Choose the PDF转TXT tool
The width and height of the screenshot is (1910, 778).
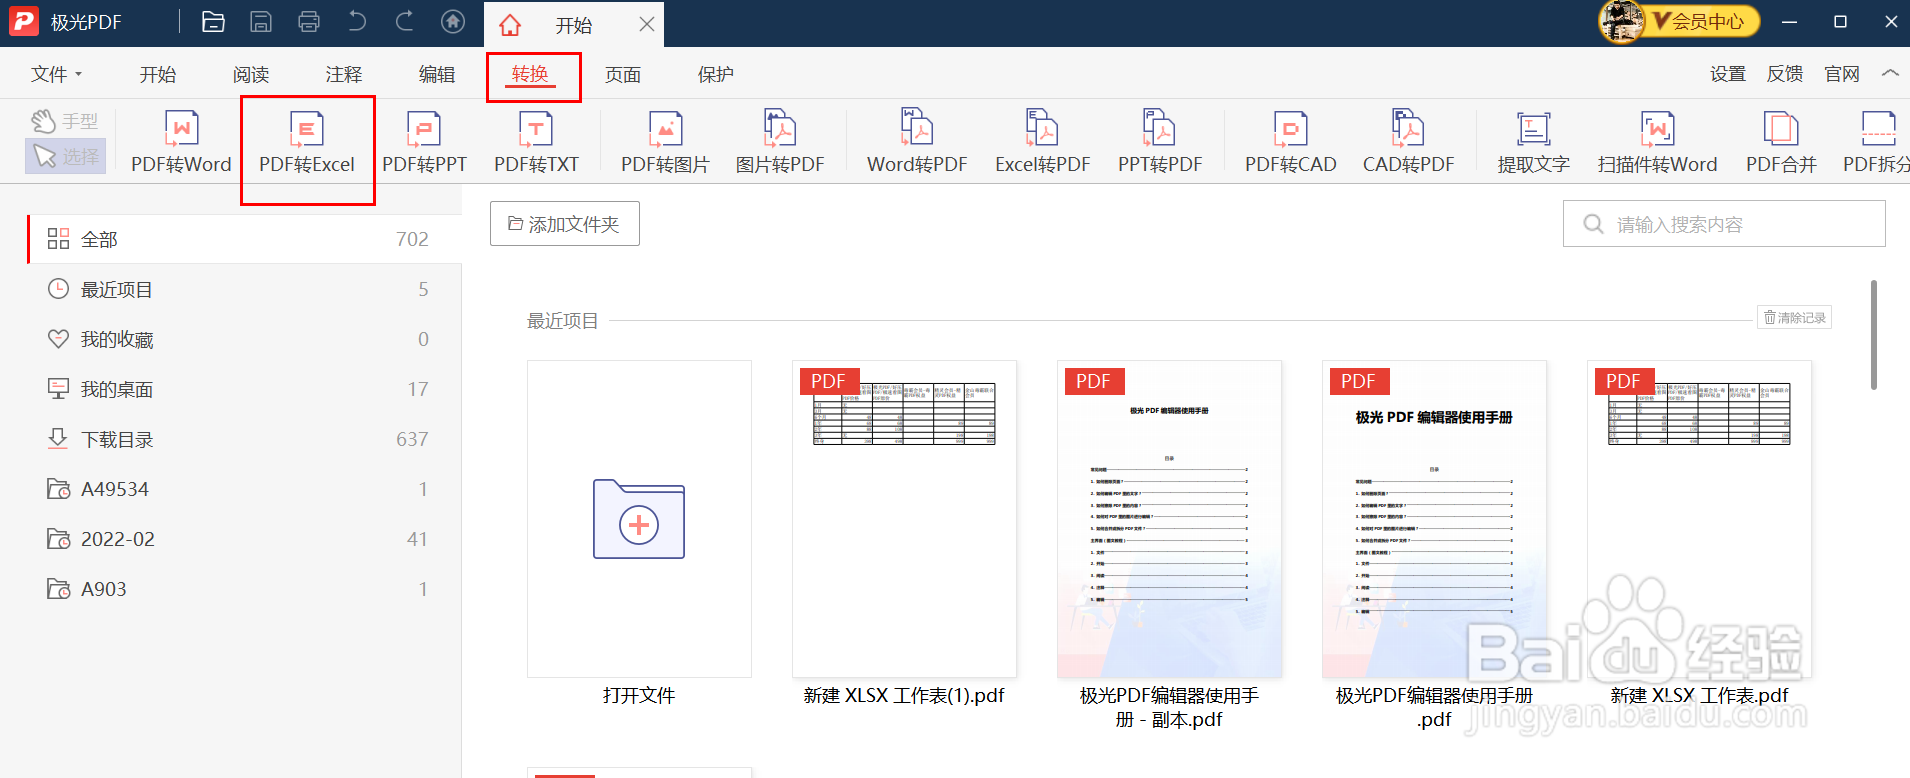[536, 142]
